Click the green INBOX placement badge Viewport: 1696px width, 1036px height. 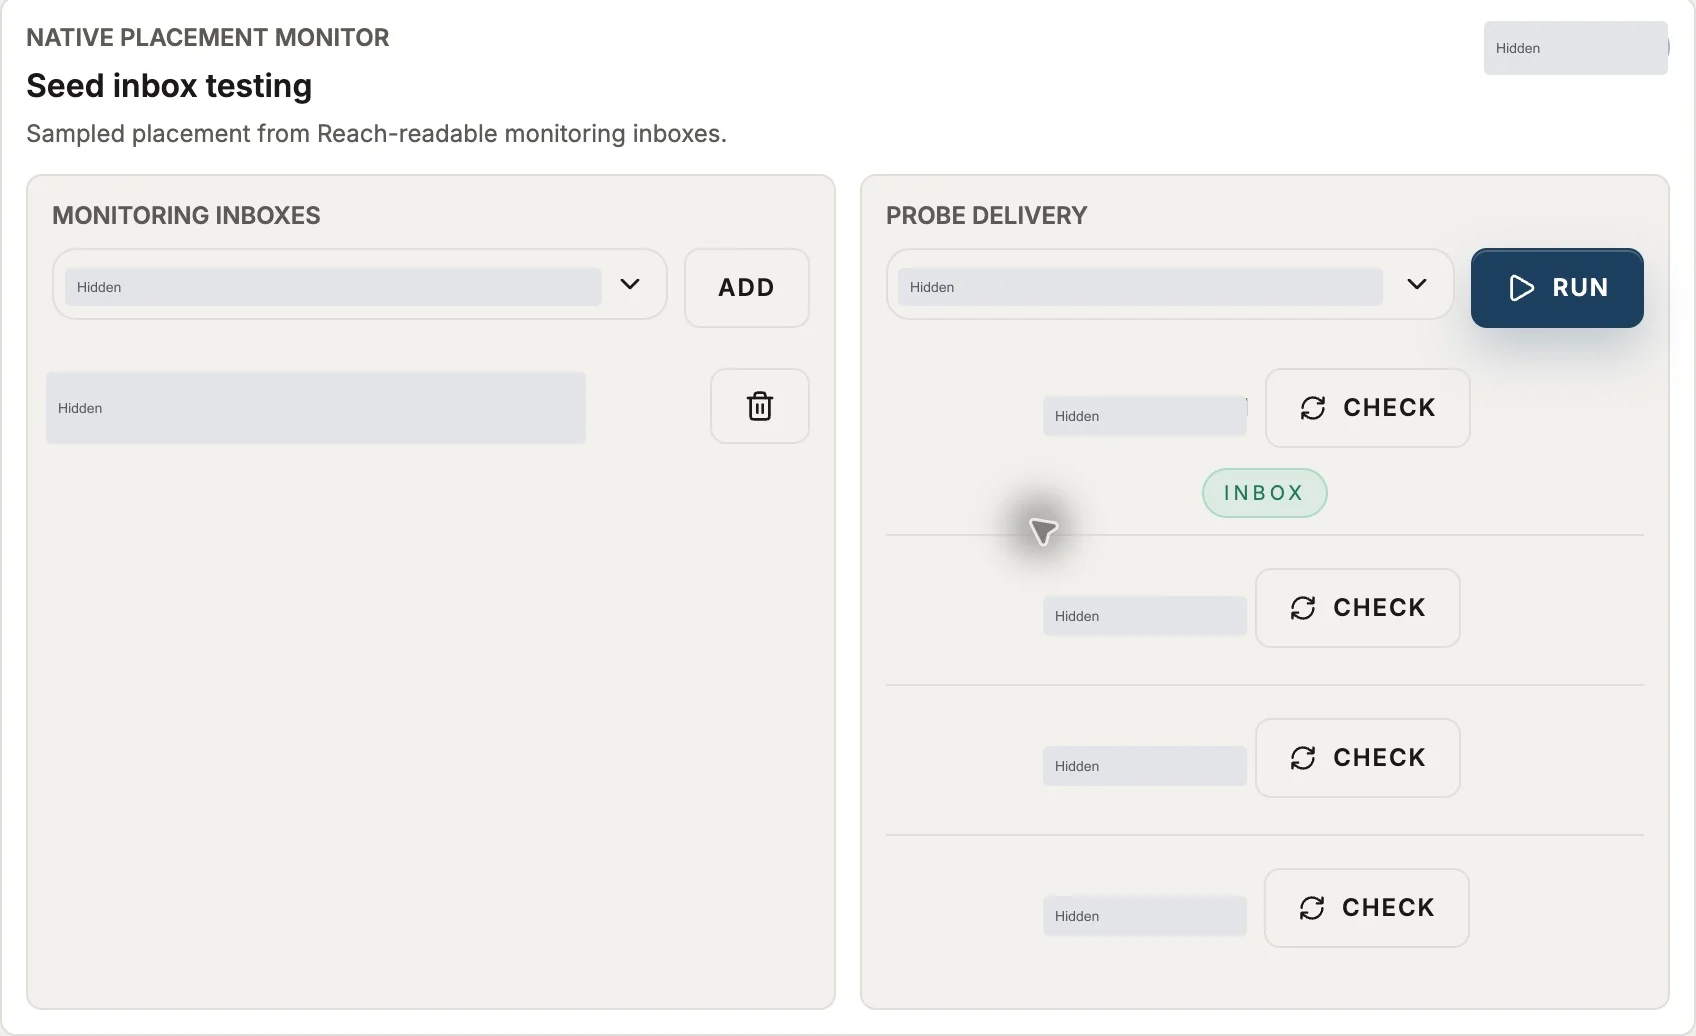(1264, 493)
